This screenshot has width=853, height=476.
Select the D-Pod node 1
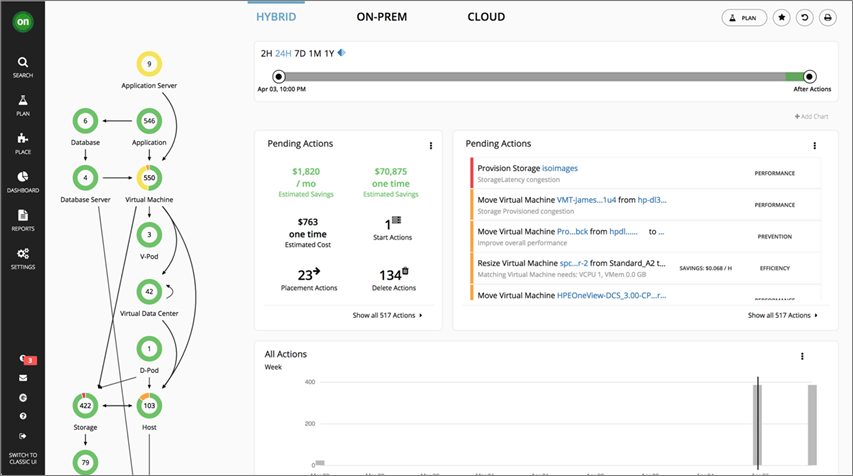(149, 349)
